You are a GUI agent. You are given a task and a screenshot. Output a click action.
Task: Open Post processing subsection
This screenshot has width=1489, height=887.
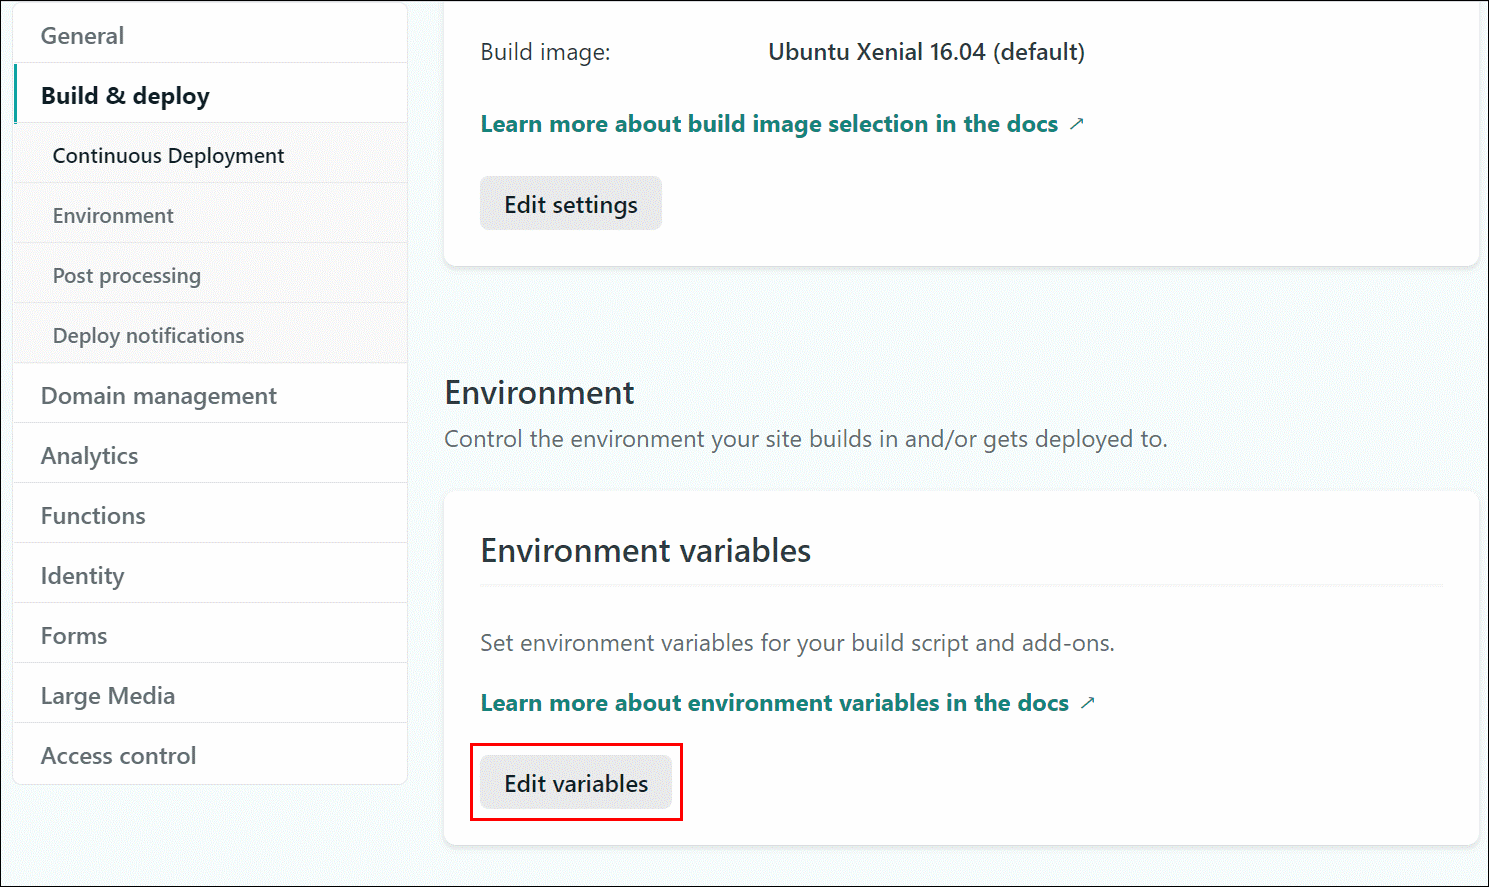127,276
